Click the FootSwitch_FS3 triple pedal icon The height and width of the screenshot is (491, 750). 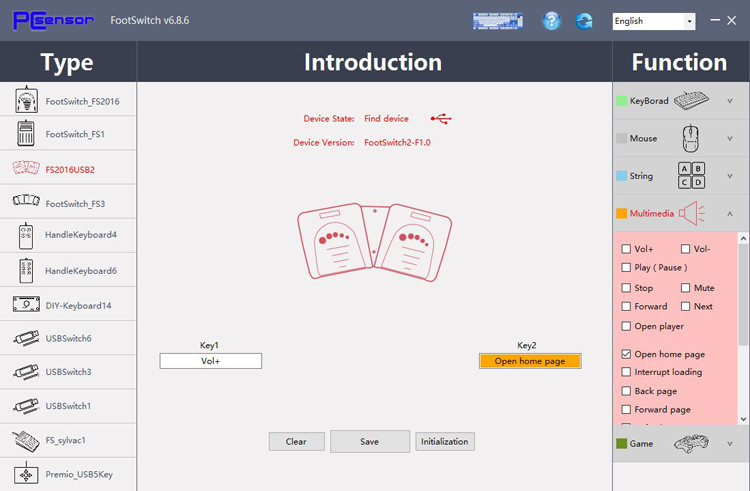(x=26, y=200)
